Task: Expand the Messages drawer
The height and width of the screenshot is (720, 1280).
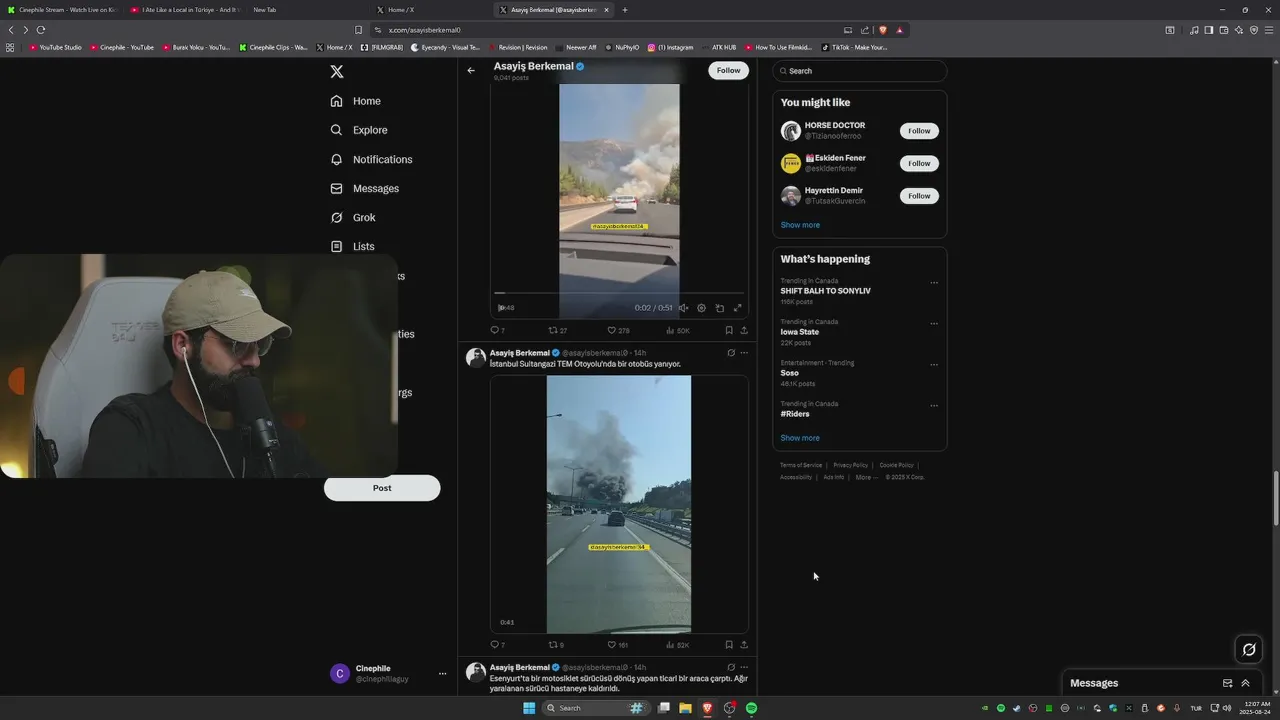Action: click(x=1245, y=683)
